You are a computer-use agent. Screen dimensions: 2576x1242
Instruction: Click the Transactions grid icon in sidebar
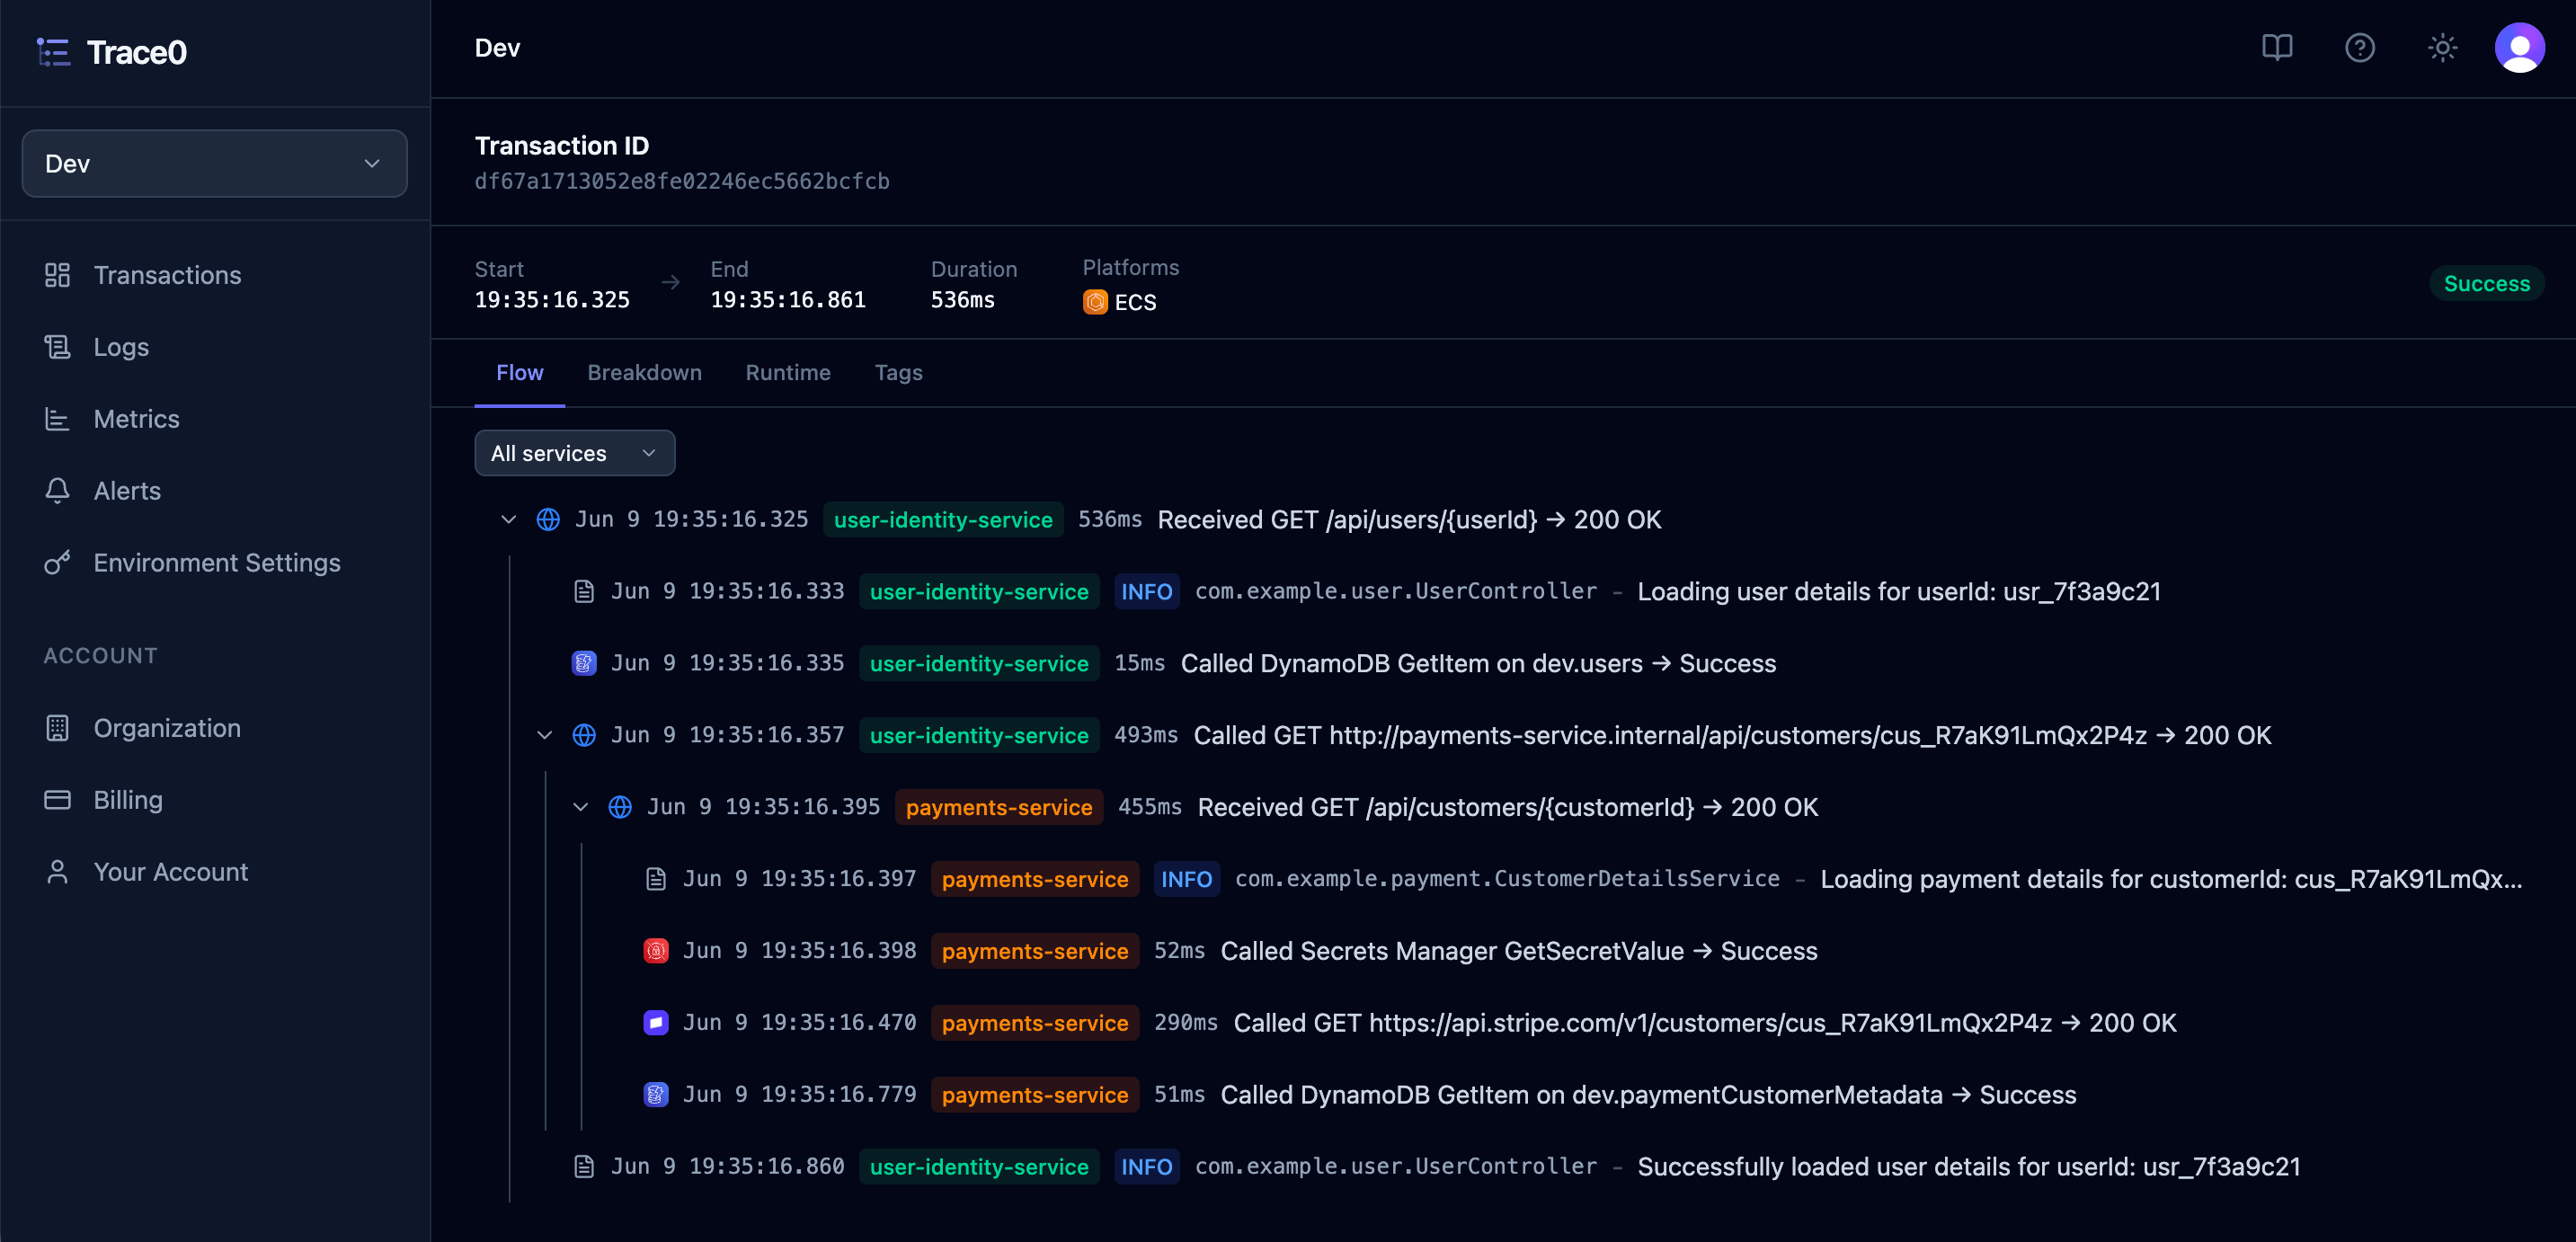point(57,275)
